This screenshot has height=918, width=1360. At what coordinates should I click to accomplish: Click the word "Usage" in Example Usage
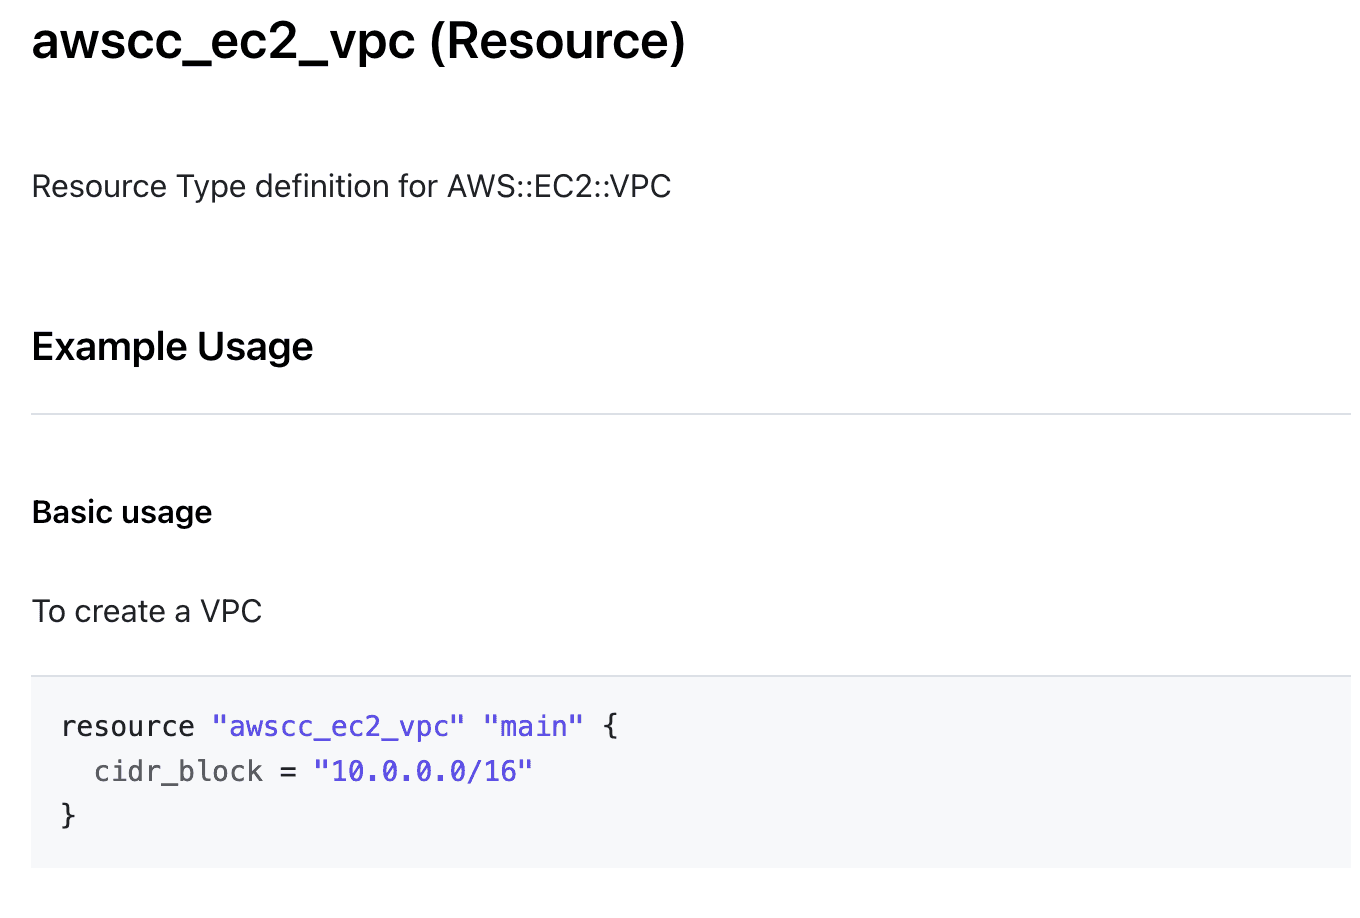click(x=255, y=347)
